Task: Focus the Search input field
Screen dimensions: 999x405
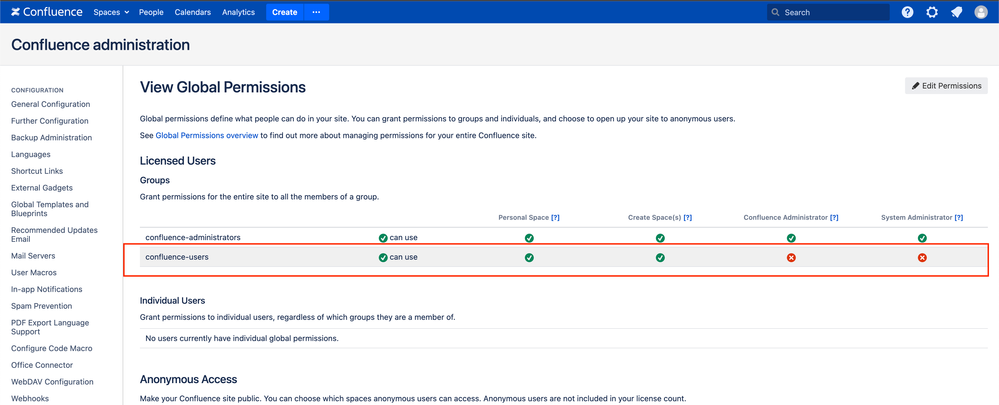Action: (x=828, y=12)
